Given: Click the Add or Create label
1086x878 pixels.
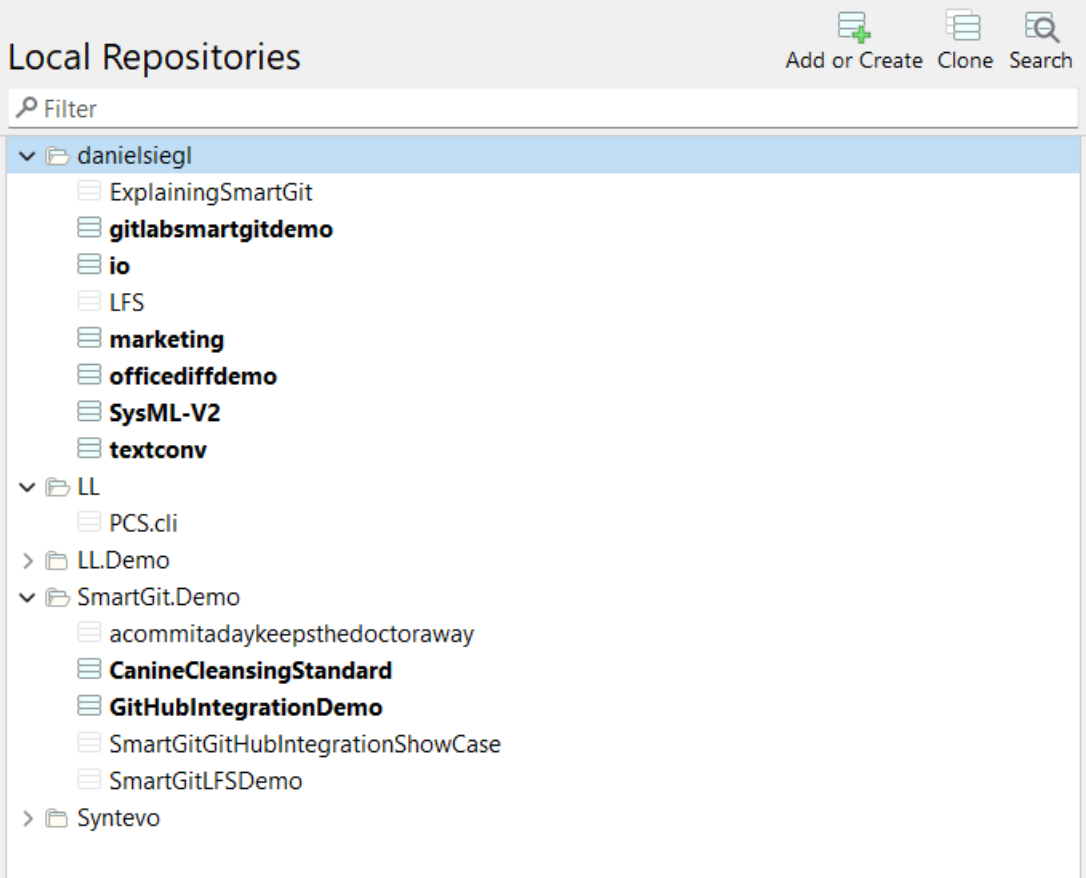Looking at the screenshot, I should coord(855,60).
